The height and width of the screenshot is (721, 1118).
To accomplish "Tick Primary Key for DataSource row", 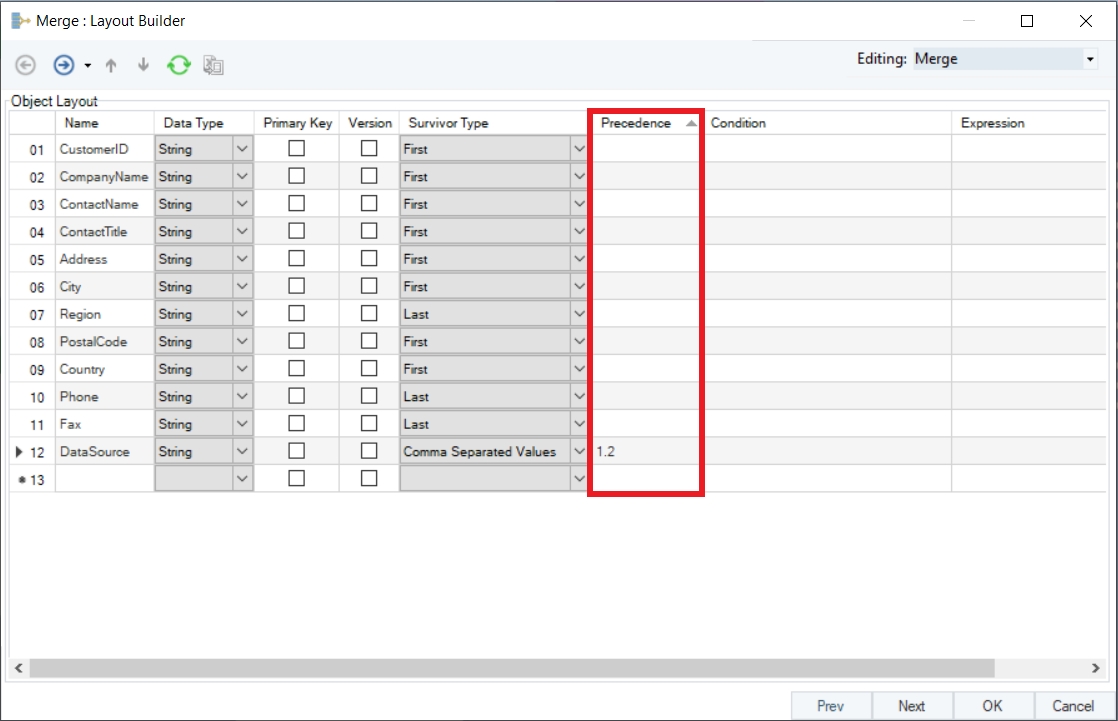I will pos(296,451).
